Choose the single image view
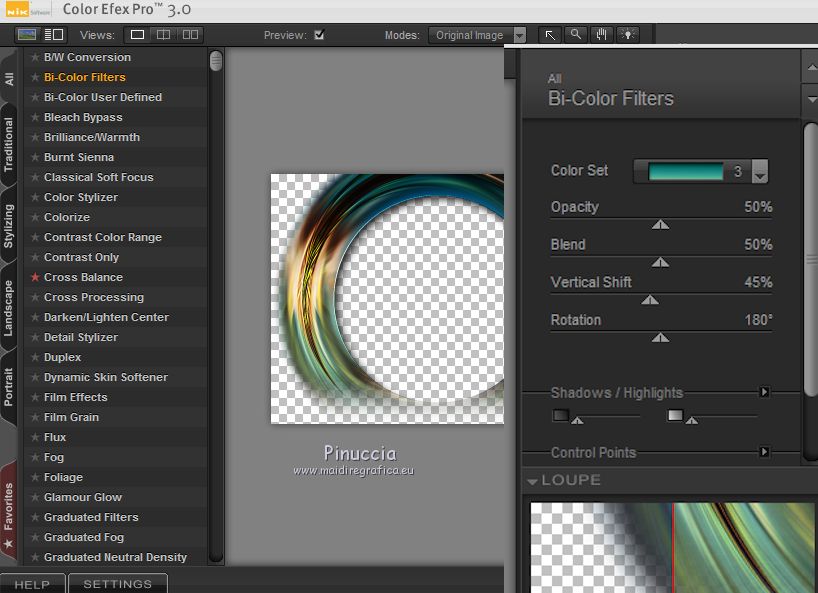The width and height of the screenshot is (818, 593). [137, 35]
